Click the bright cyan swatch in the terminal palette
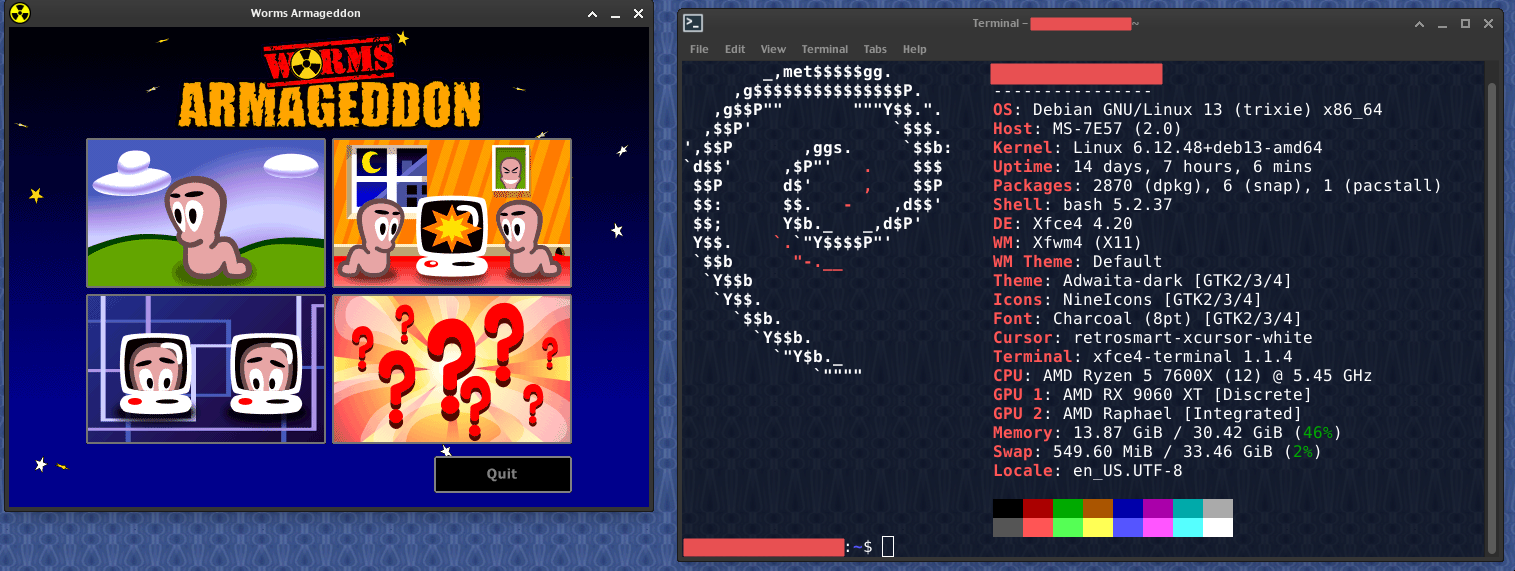 1188,527
